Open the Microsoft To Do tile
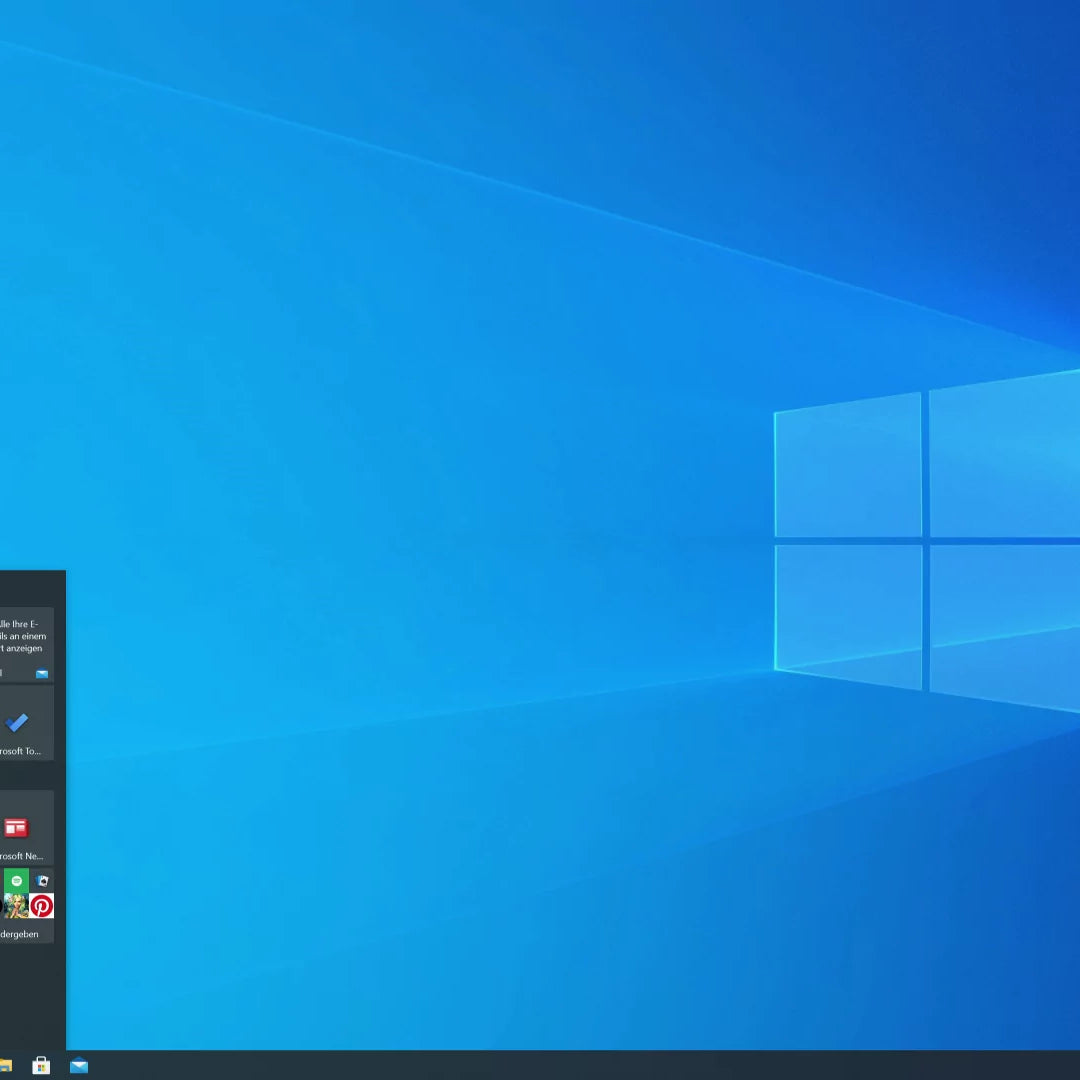 pos(26,723)
